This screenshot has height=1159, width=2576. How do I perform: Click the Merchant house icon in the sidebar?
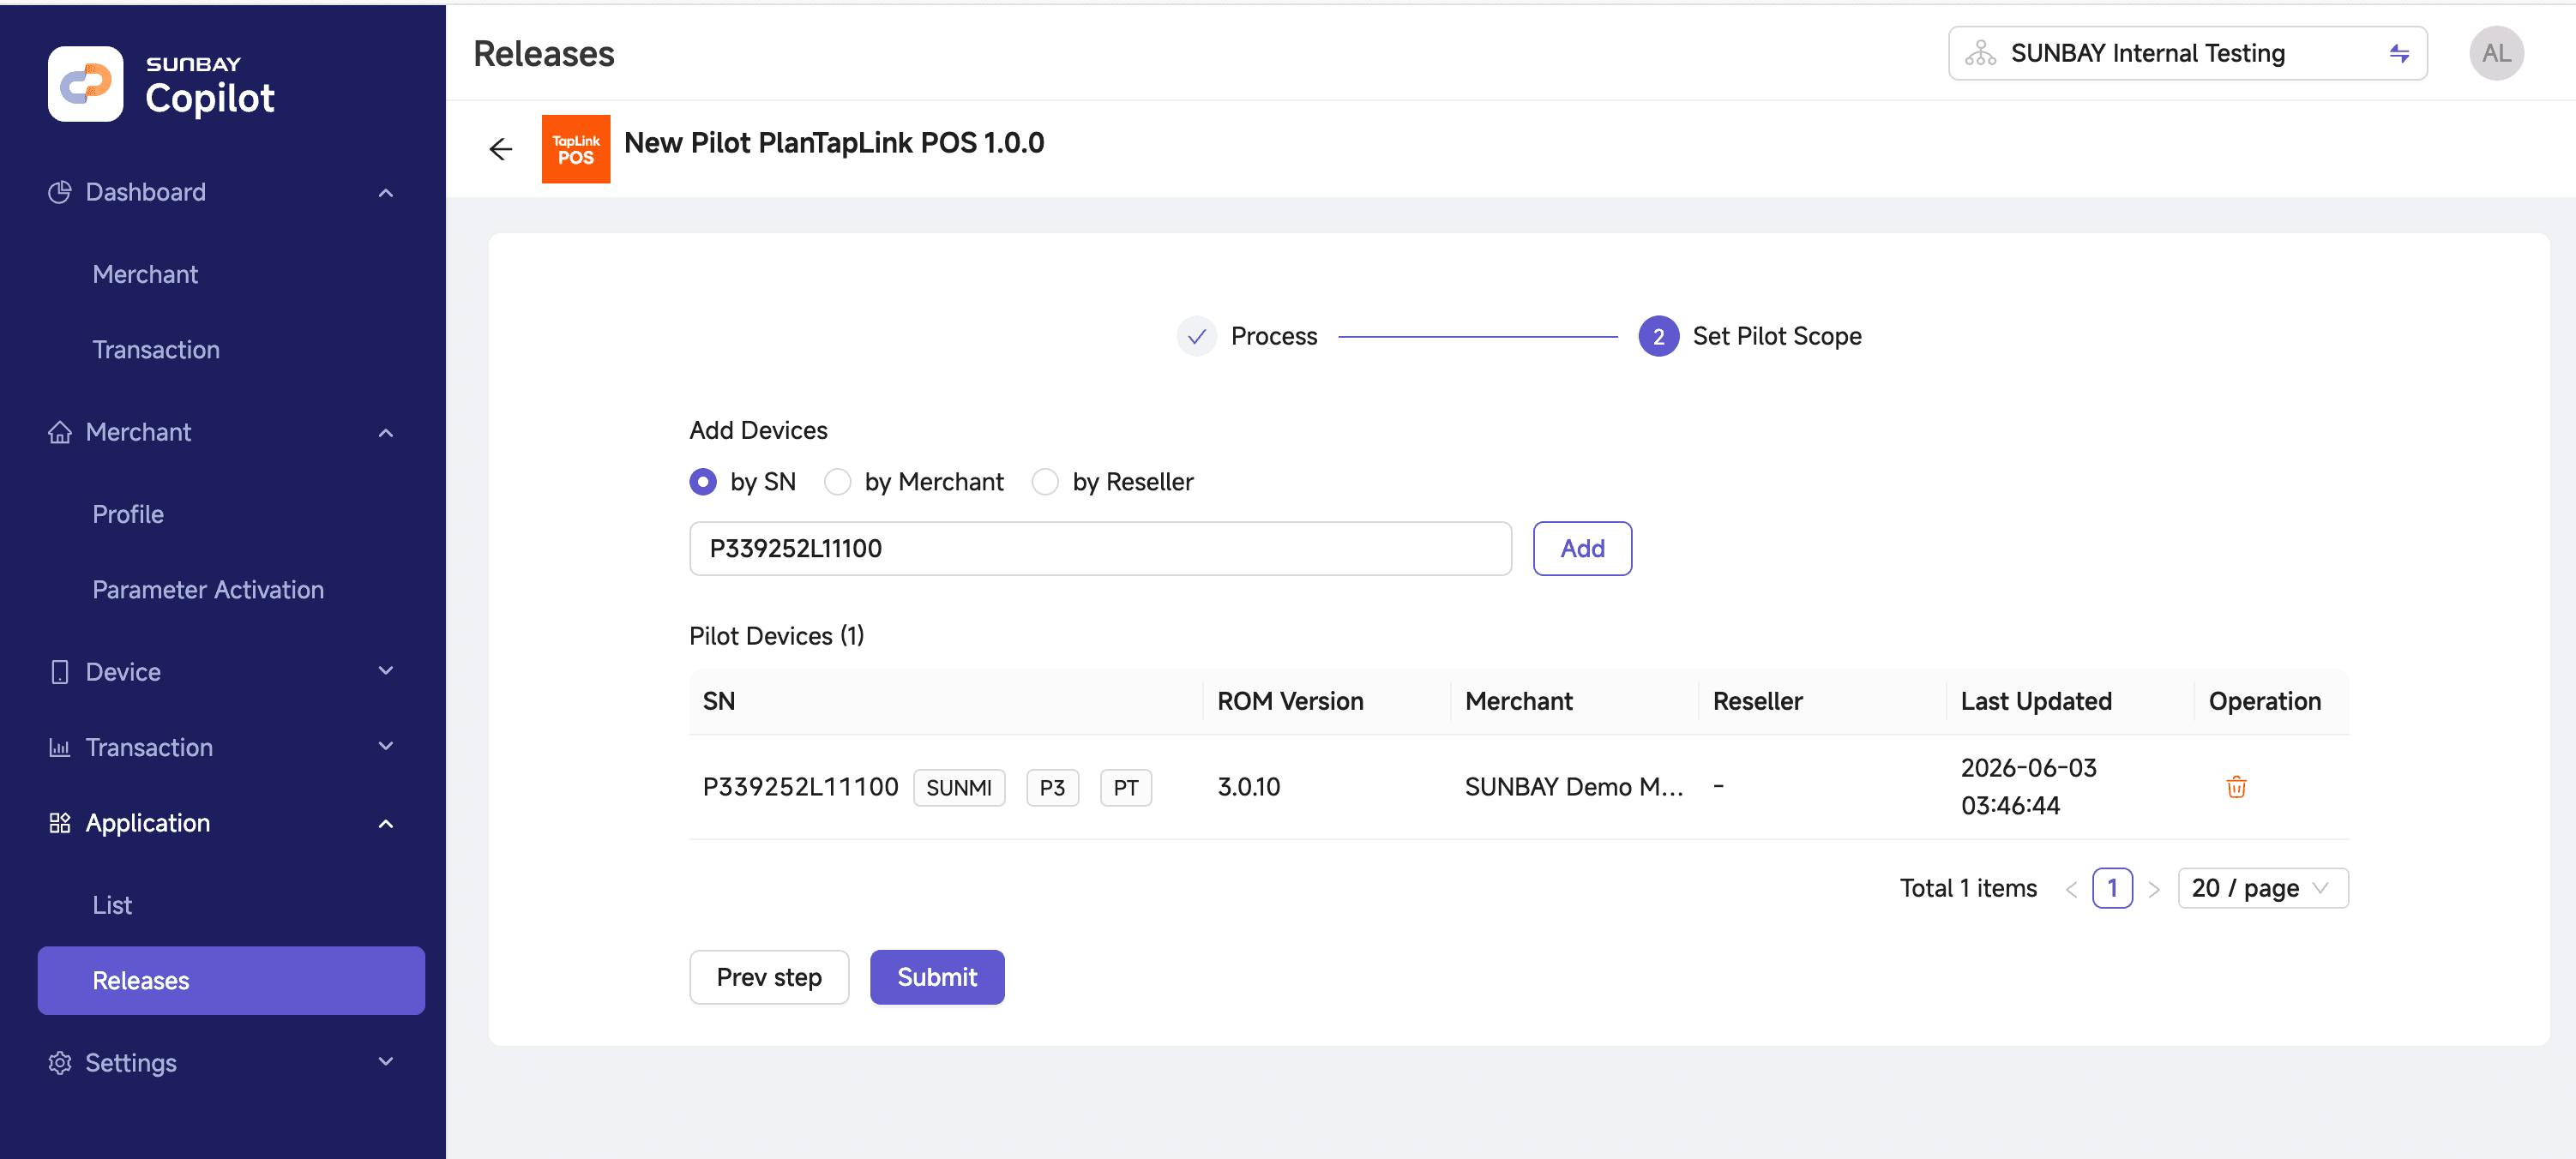(60, 432)
